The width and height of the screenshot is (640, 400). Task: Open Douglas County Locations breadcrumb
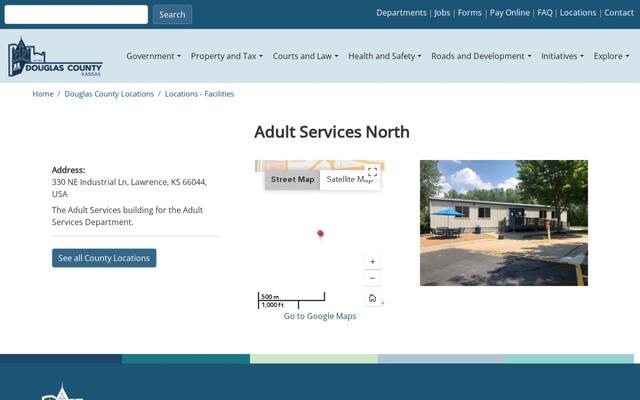tap(109, 94)
